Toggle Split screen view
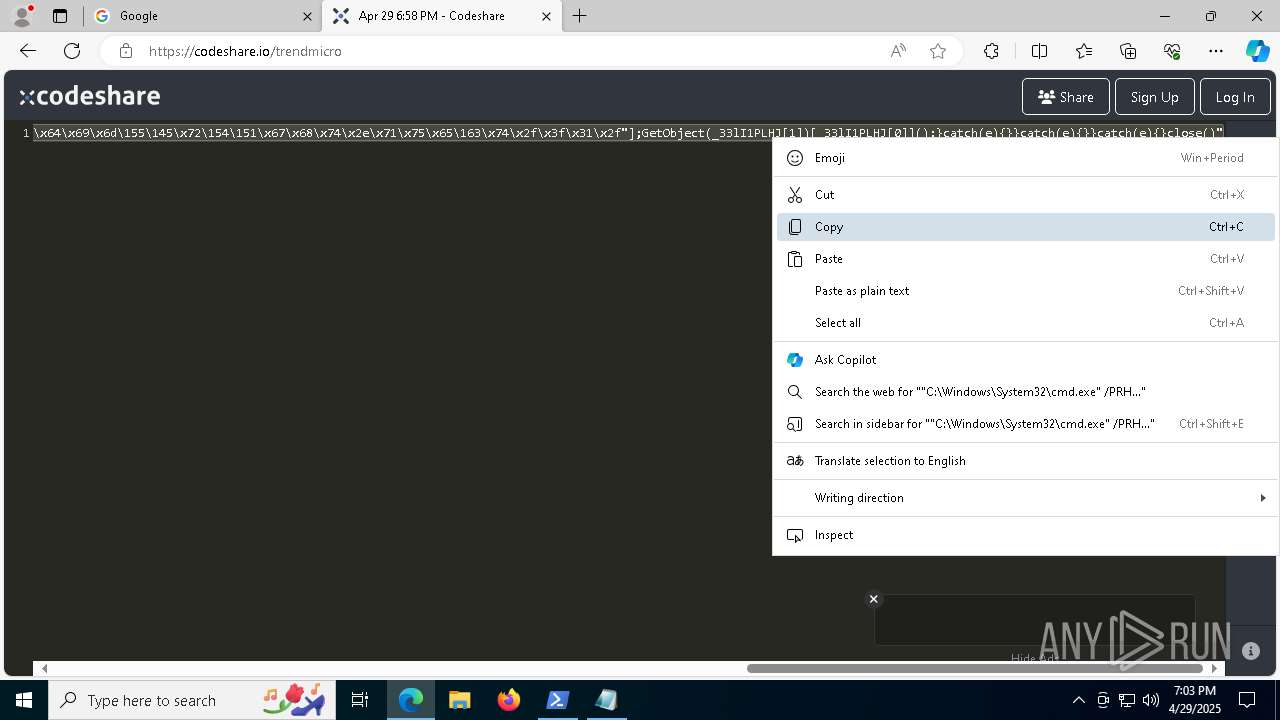Image resolution: width=1280 pixels, height=720 pixels. [x=1039, y=51]
